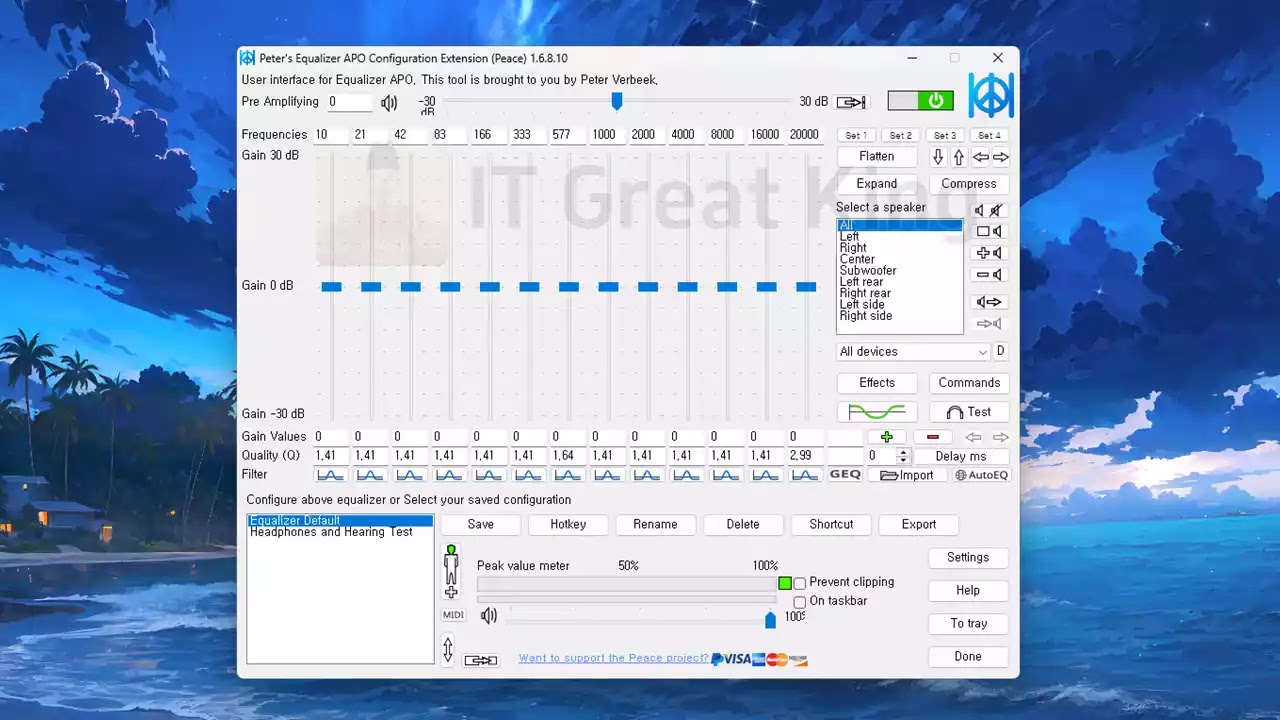Open the MIDI button
This screenshot has height=720, width=1280.
click(x=453, y=615)
